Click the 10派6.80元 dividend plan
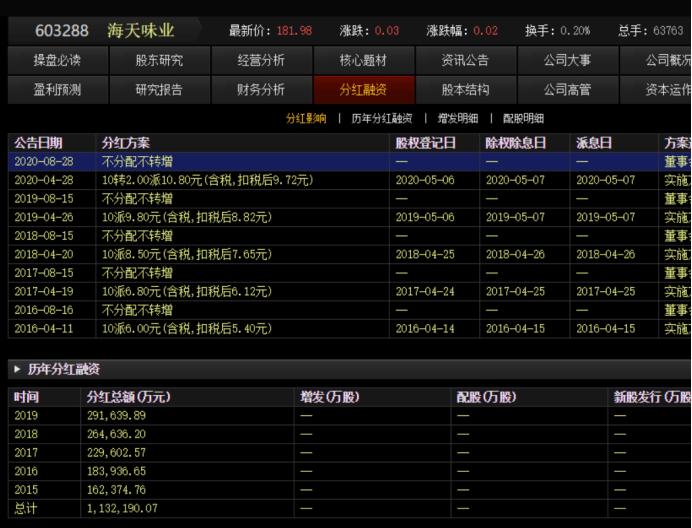Screen dimensions: 692x528 pos(187,291)
